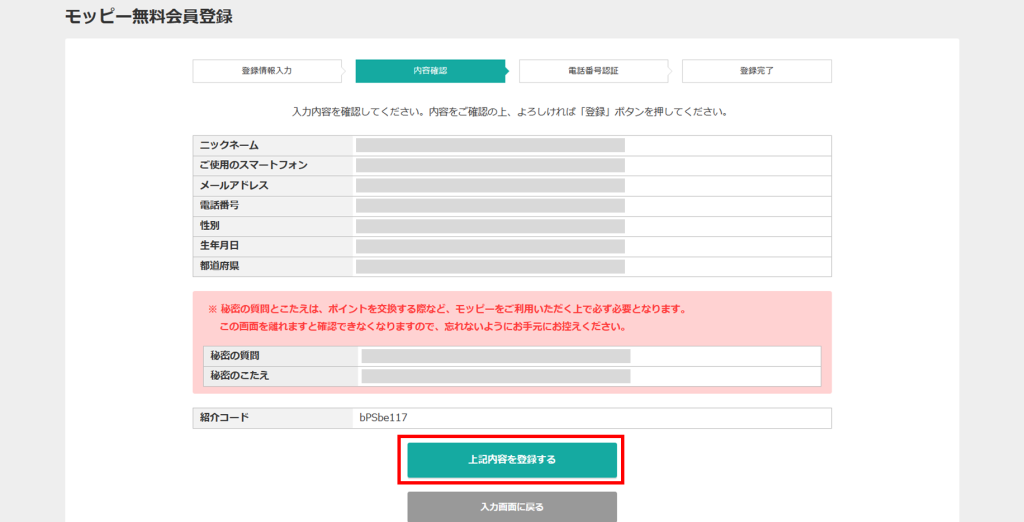Go to the 電話番号認証 step
This screenshot has height=522, width=1024.
pos(593,71)
